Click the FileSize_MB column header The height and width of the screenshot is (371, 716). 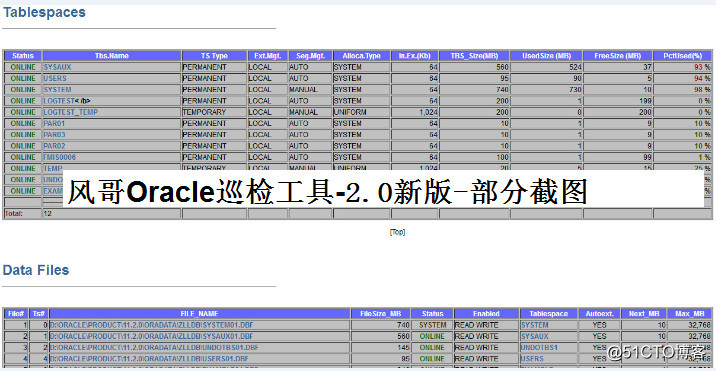click(380, 314)
